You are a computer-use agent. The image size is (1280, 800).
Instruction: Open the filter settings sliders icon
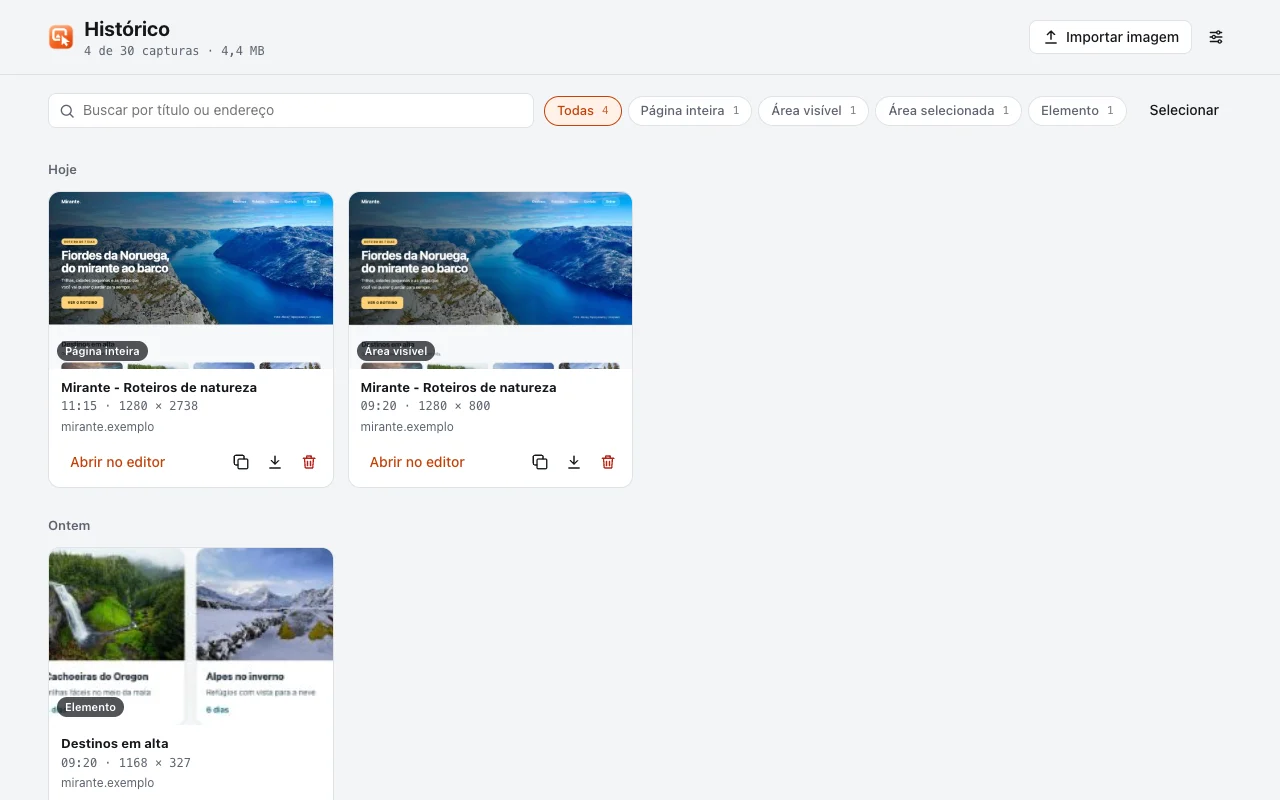[1216, 37]
